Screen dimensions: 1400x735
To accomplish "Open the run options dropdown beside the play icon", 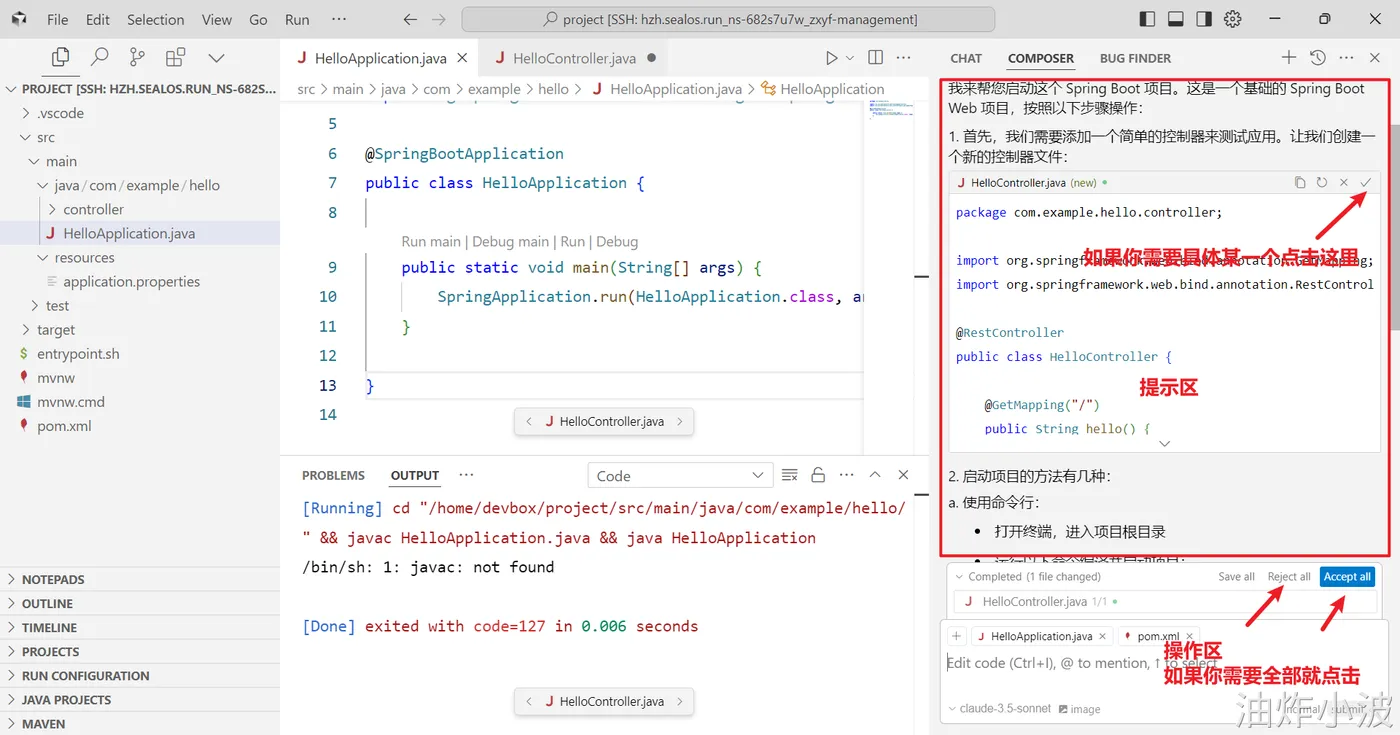I will tap(851, 58).
